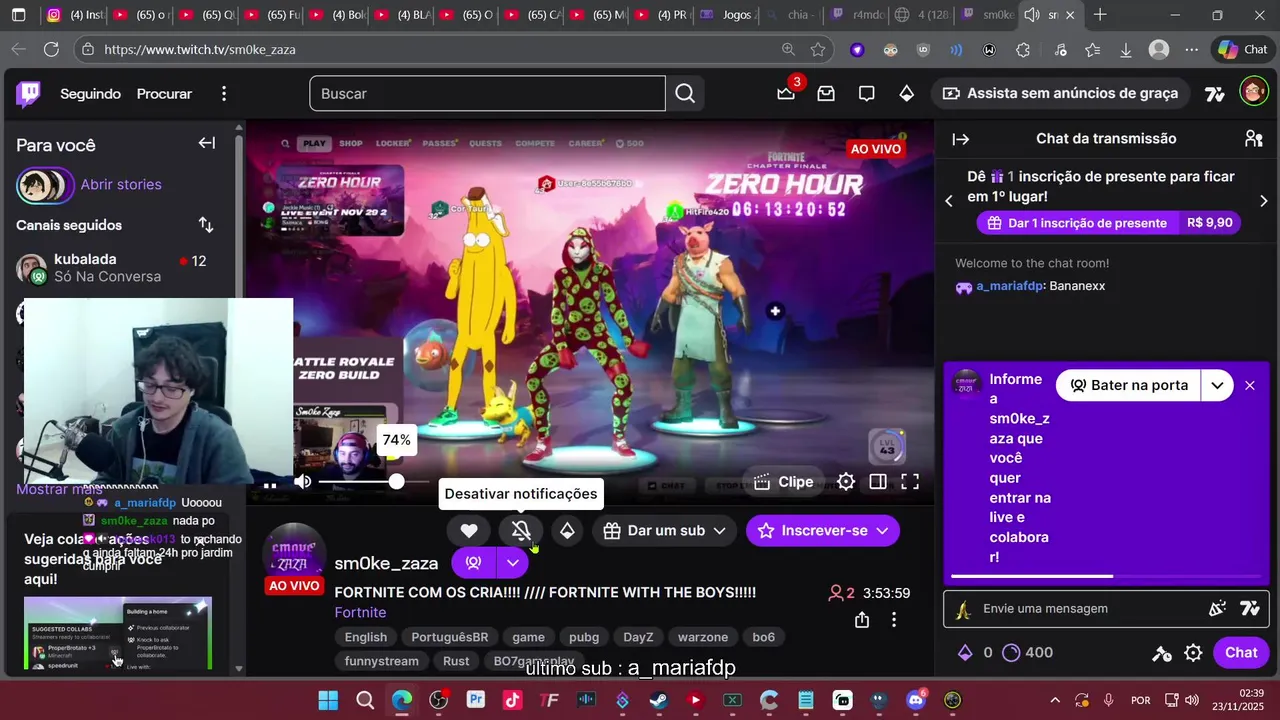
Task: Open the 7TV emote menu in chat input
Action: coord(1250,608)
